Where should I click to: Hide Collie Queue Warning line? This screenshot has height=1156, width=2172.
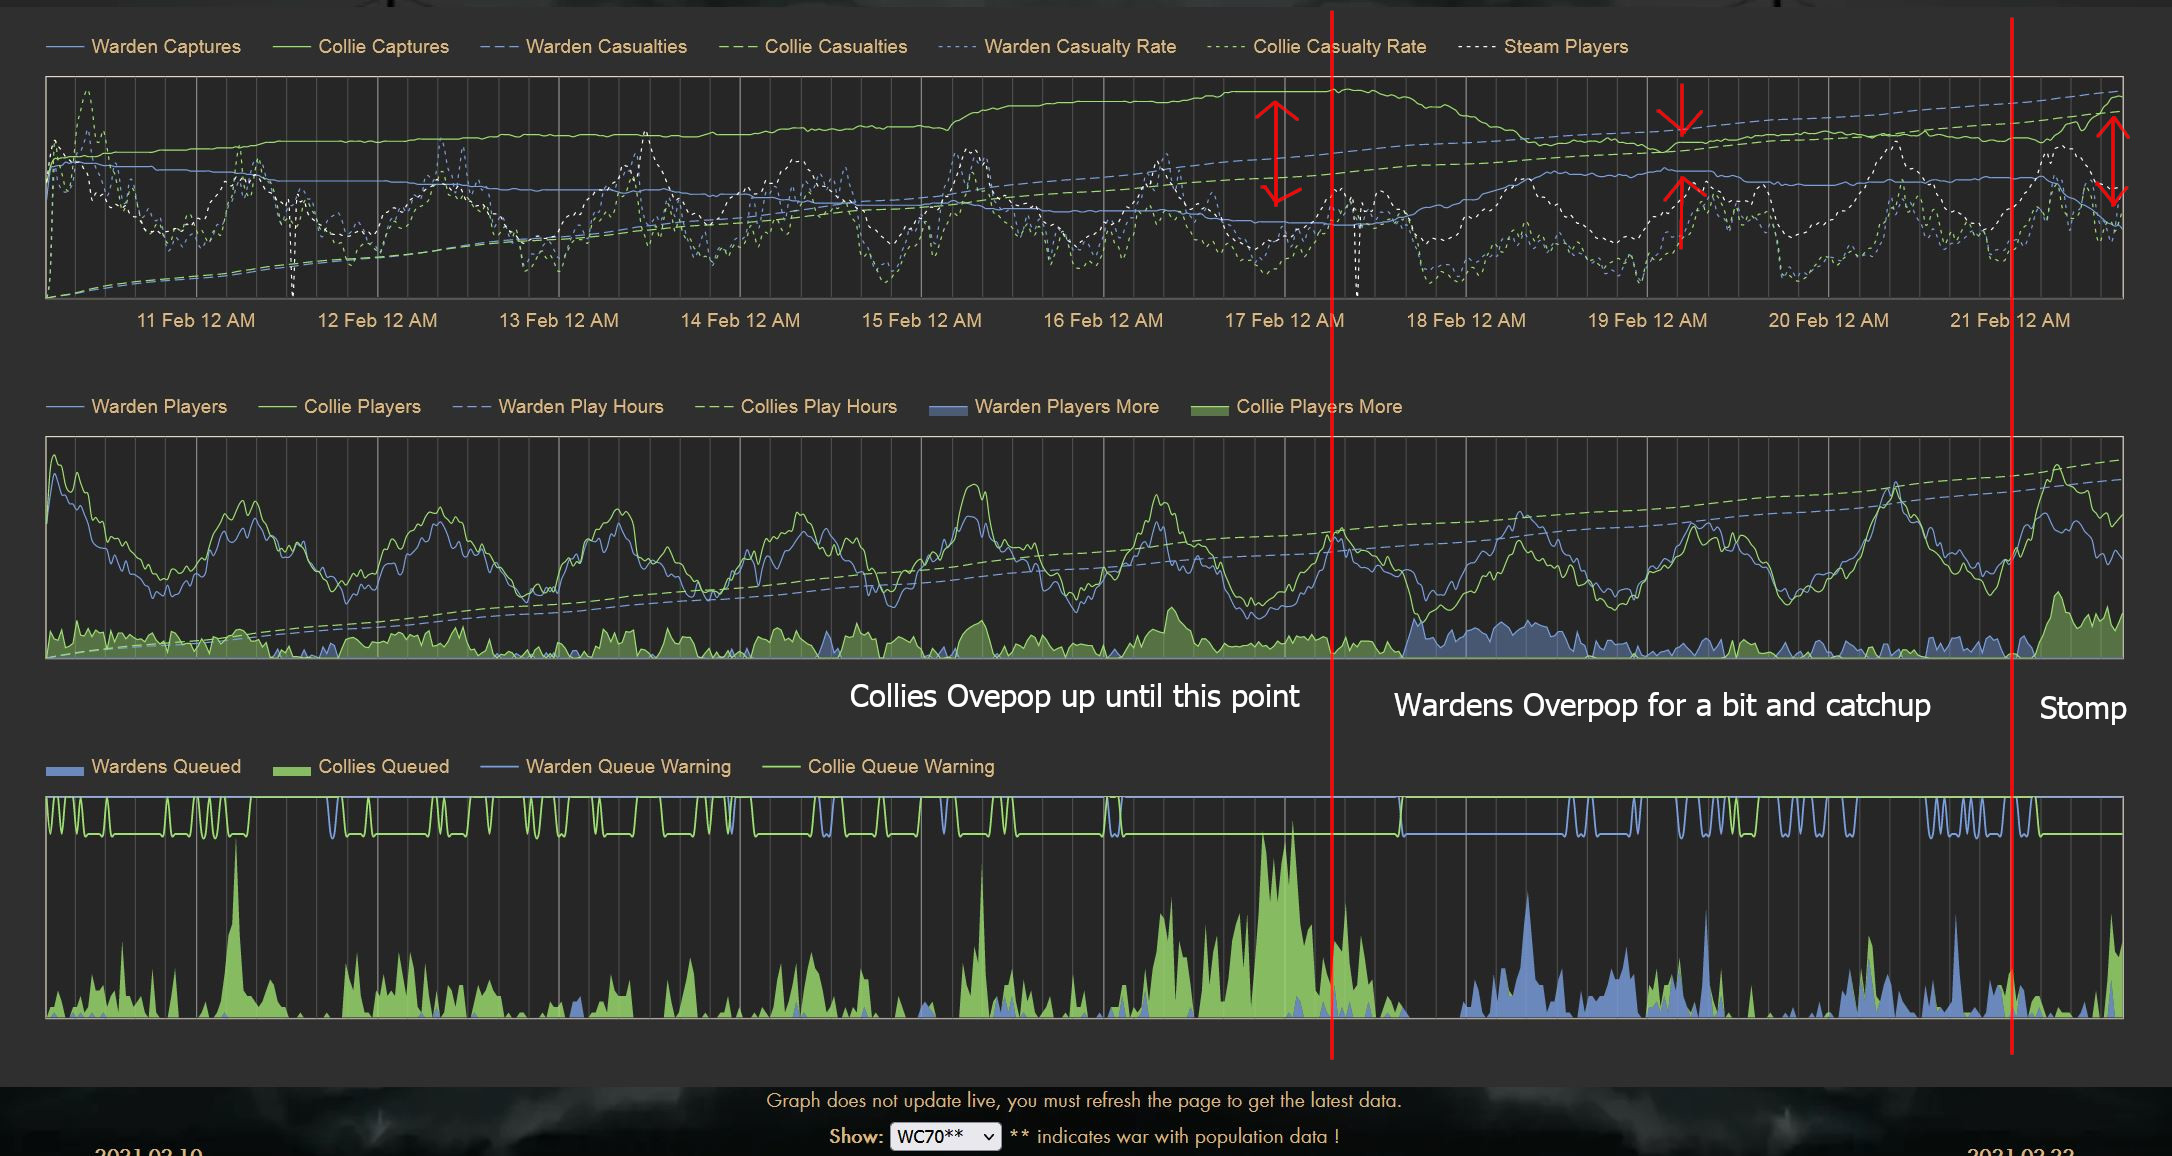point(900,767)
